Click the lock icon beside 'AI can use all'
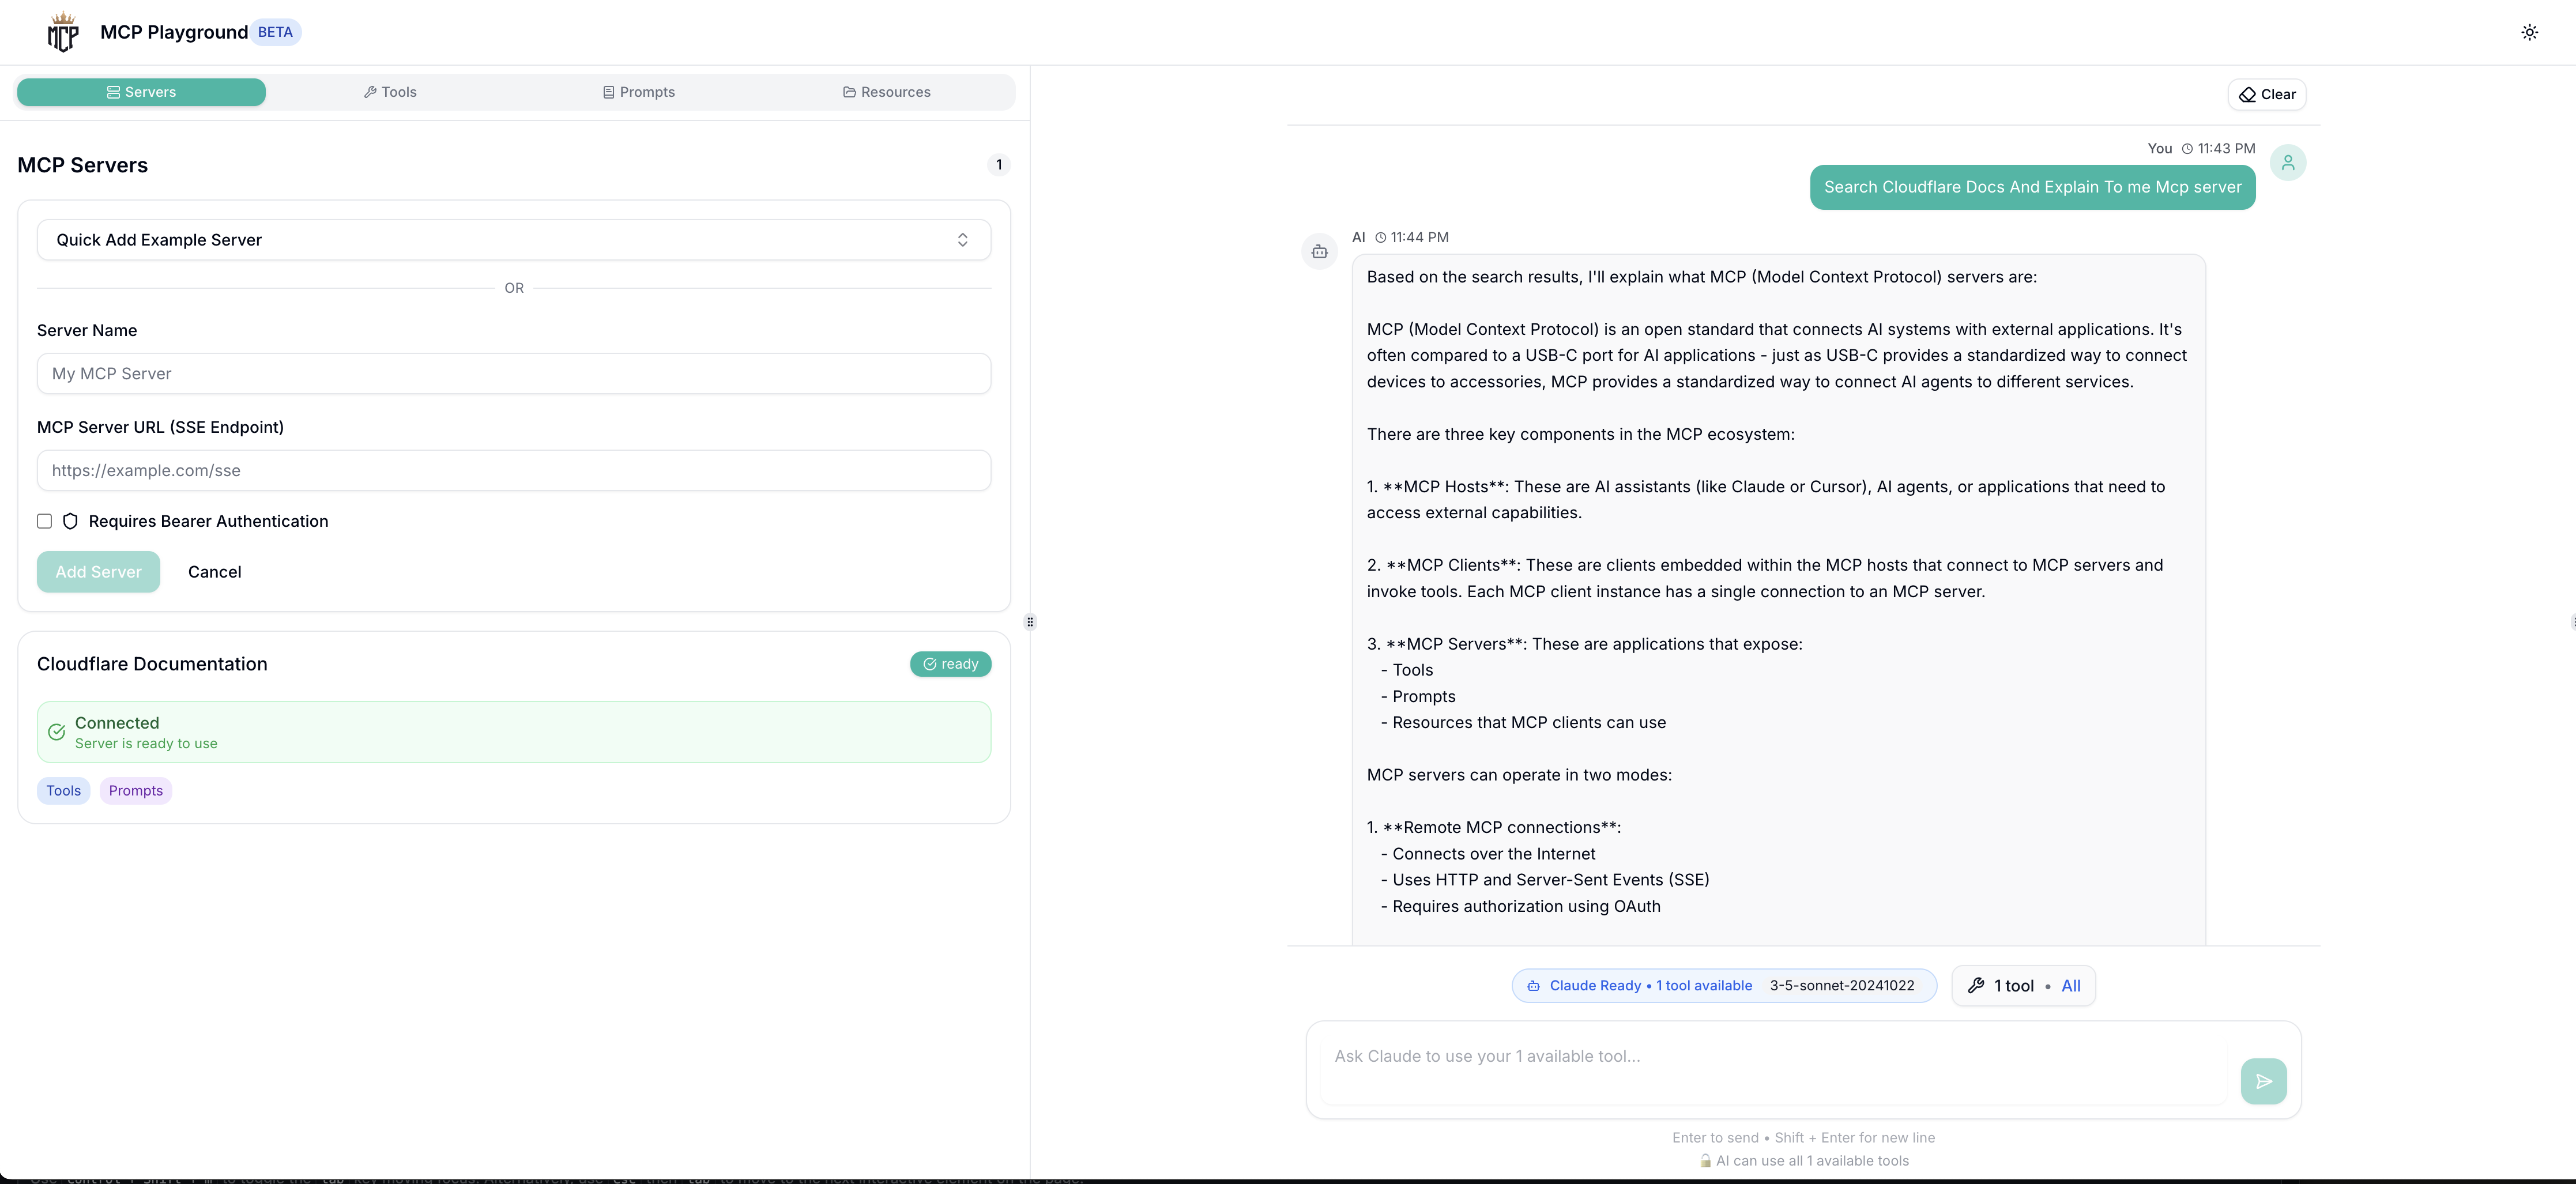This screenshot has width=2576, height=1184. pyautogui.click(x=1705, y=1161)
